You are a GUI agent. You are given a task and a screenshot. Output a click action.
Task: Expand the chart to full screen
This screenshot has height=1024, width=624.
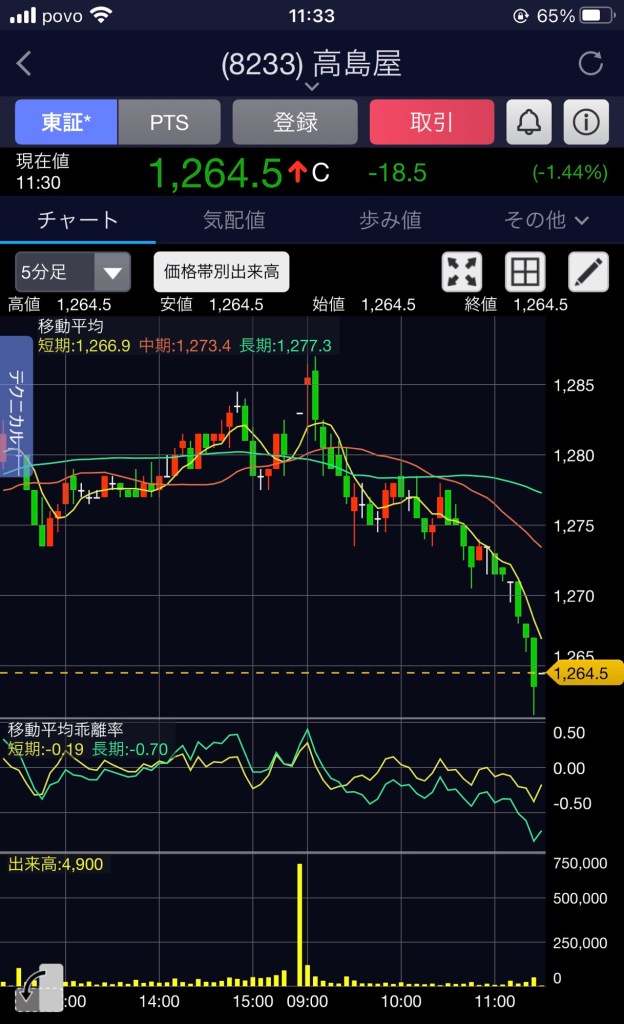click(462, 271)
